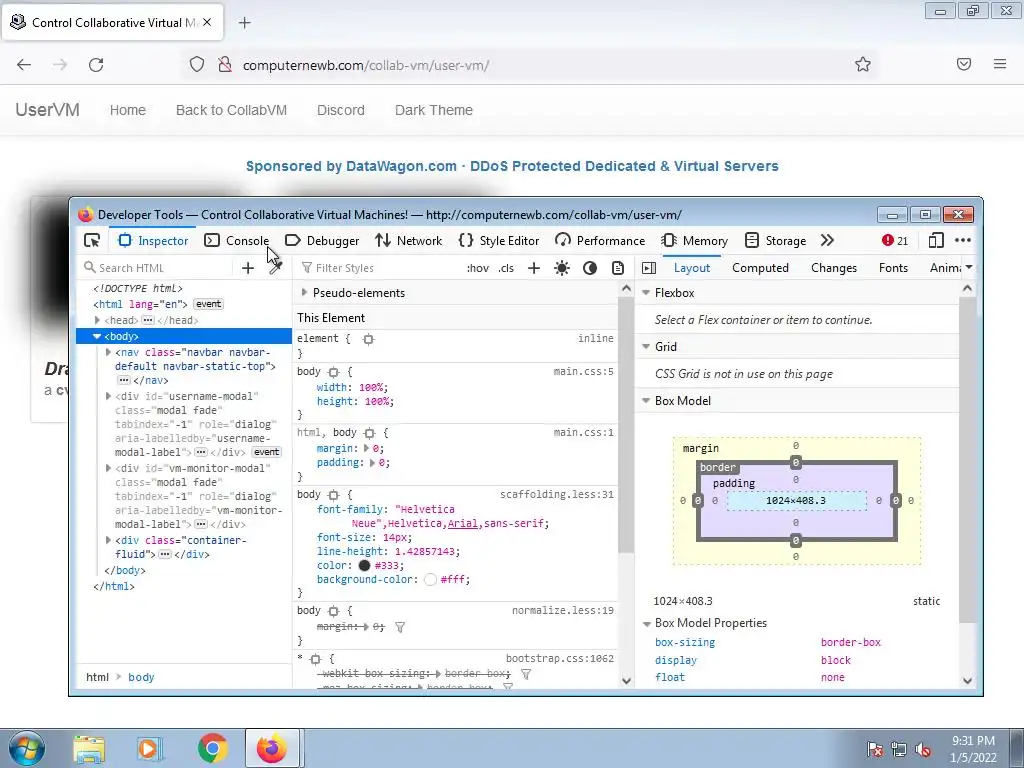Expand the vm-monitor-modal div node

pyautogui.click(x=108, y=468)
